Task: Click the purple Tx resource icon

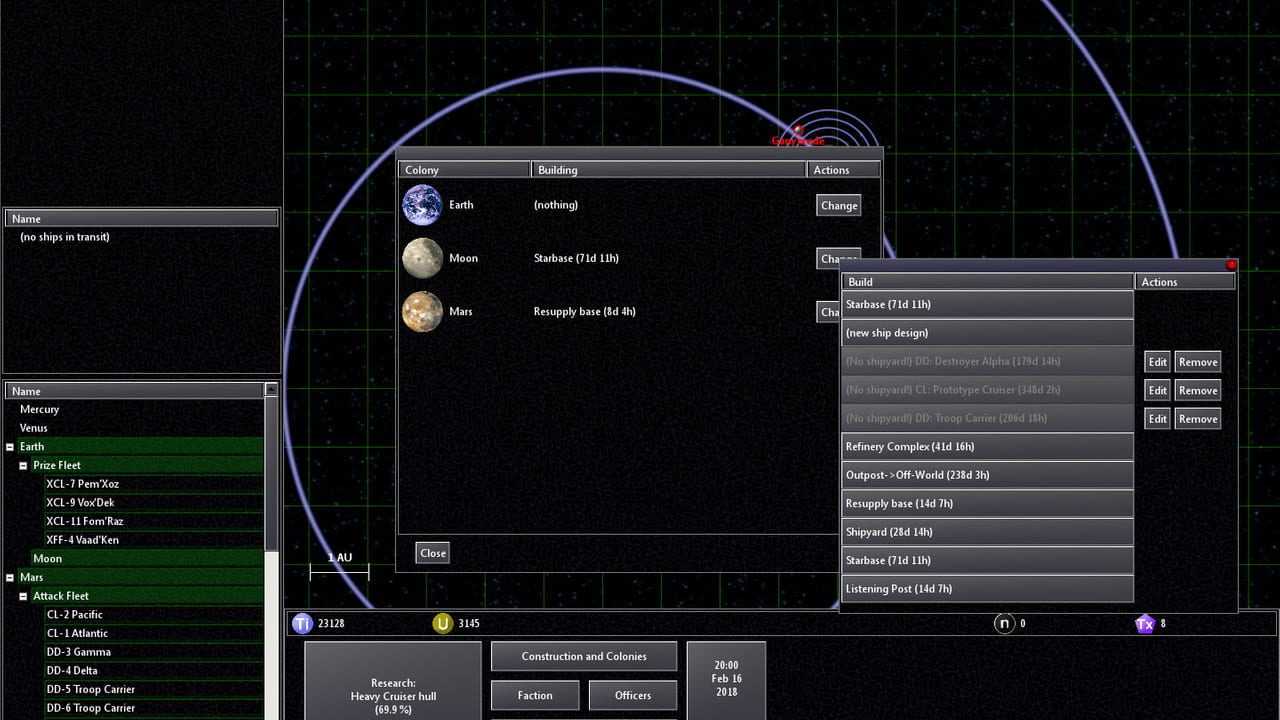Action: pyautogui.click(x=1145, y=624)
